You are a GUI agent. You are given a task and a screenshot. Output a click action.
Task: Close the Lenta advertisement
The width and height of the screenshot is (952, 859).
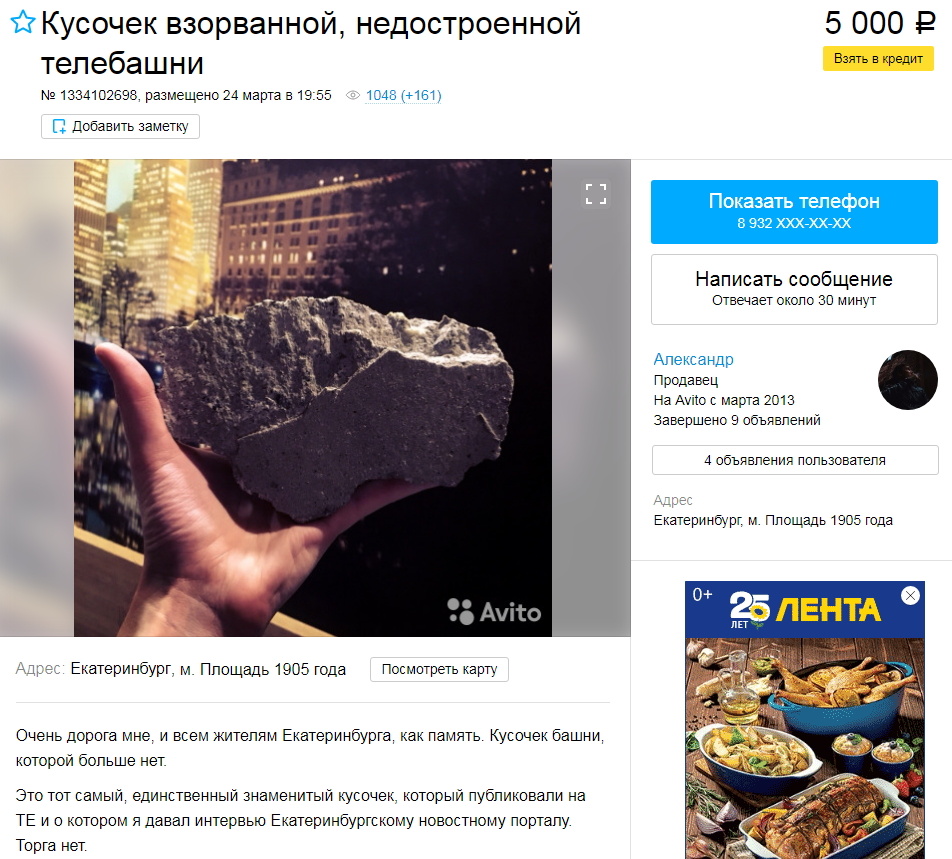click(910, 596)
